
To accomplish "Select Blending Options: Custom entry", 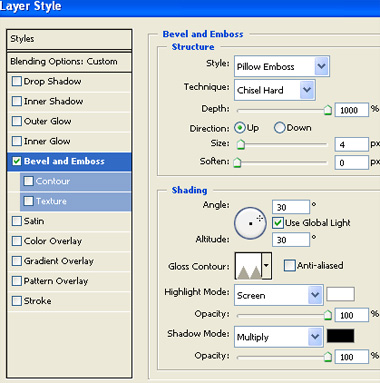I will coord(69,62).
